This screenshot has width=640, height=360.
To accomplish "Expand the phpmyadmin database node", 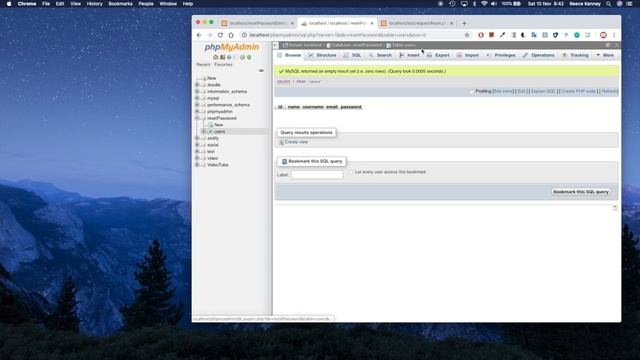I will click(197, 111).
